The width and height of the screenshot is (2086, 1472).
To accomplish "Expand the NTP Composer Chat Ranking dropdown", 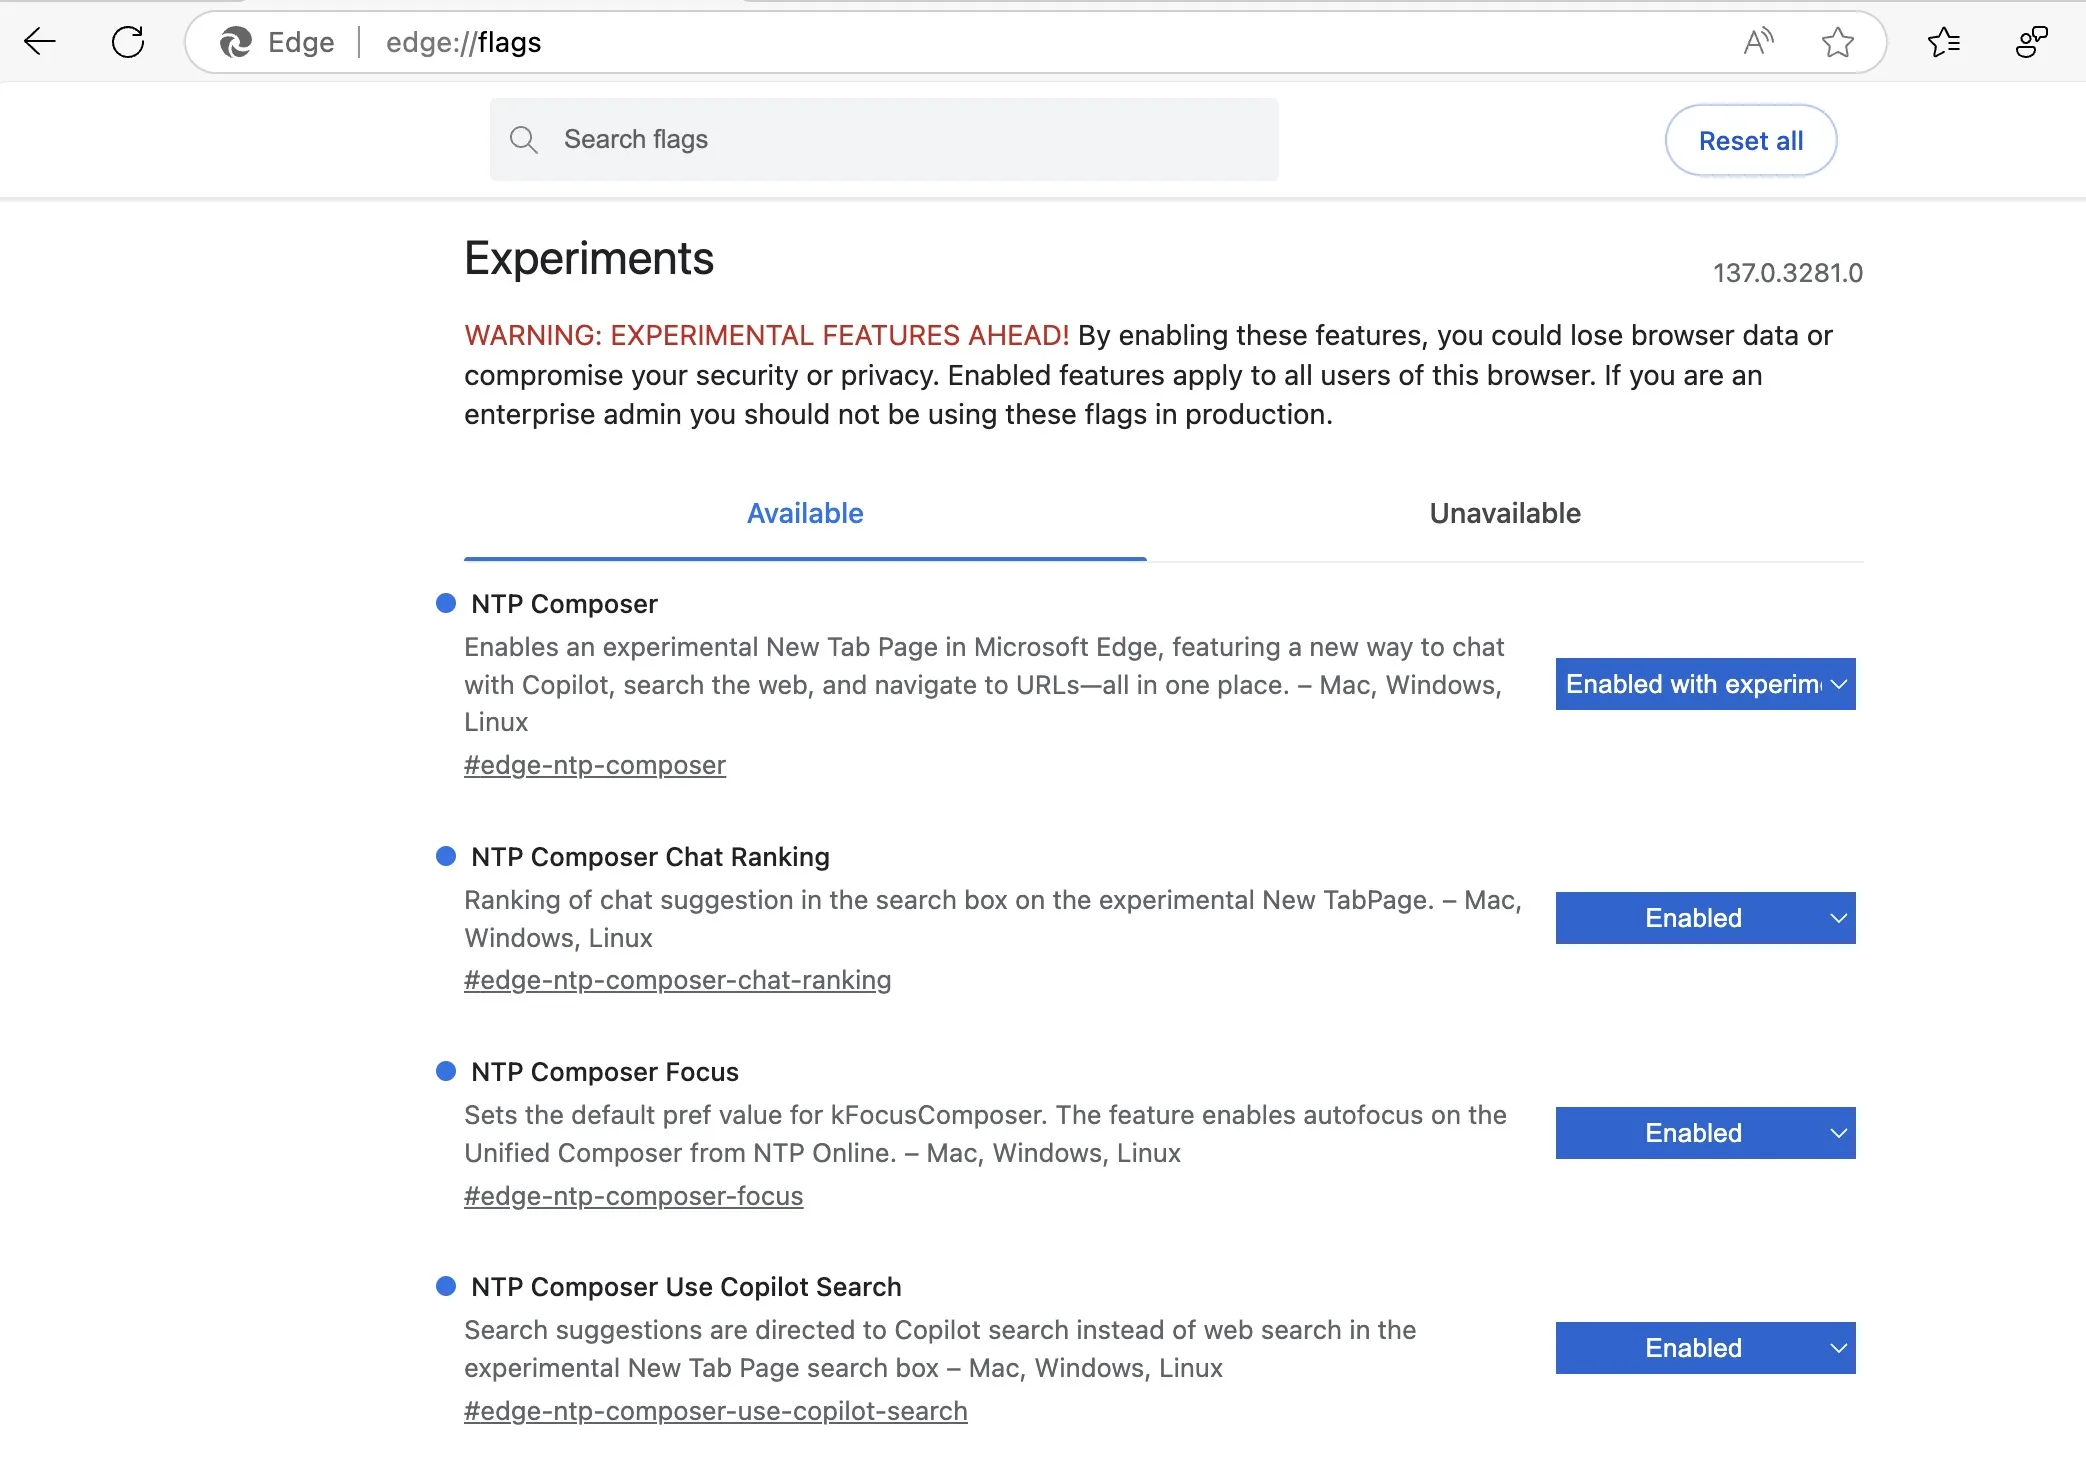I will click(1704, 918).
